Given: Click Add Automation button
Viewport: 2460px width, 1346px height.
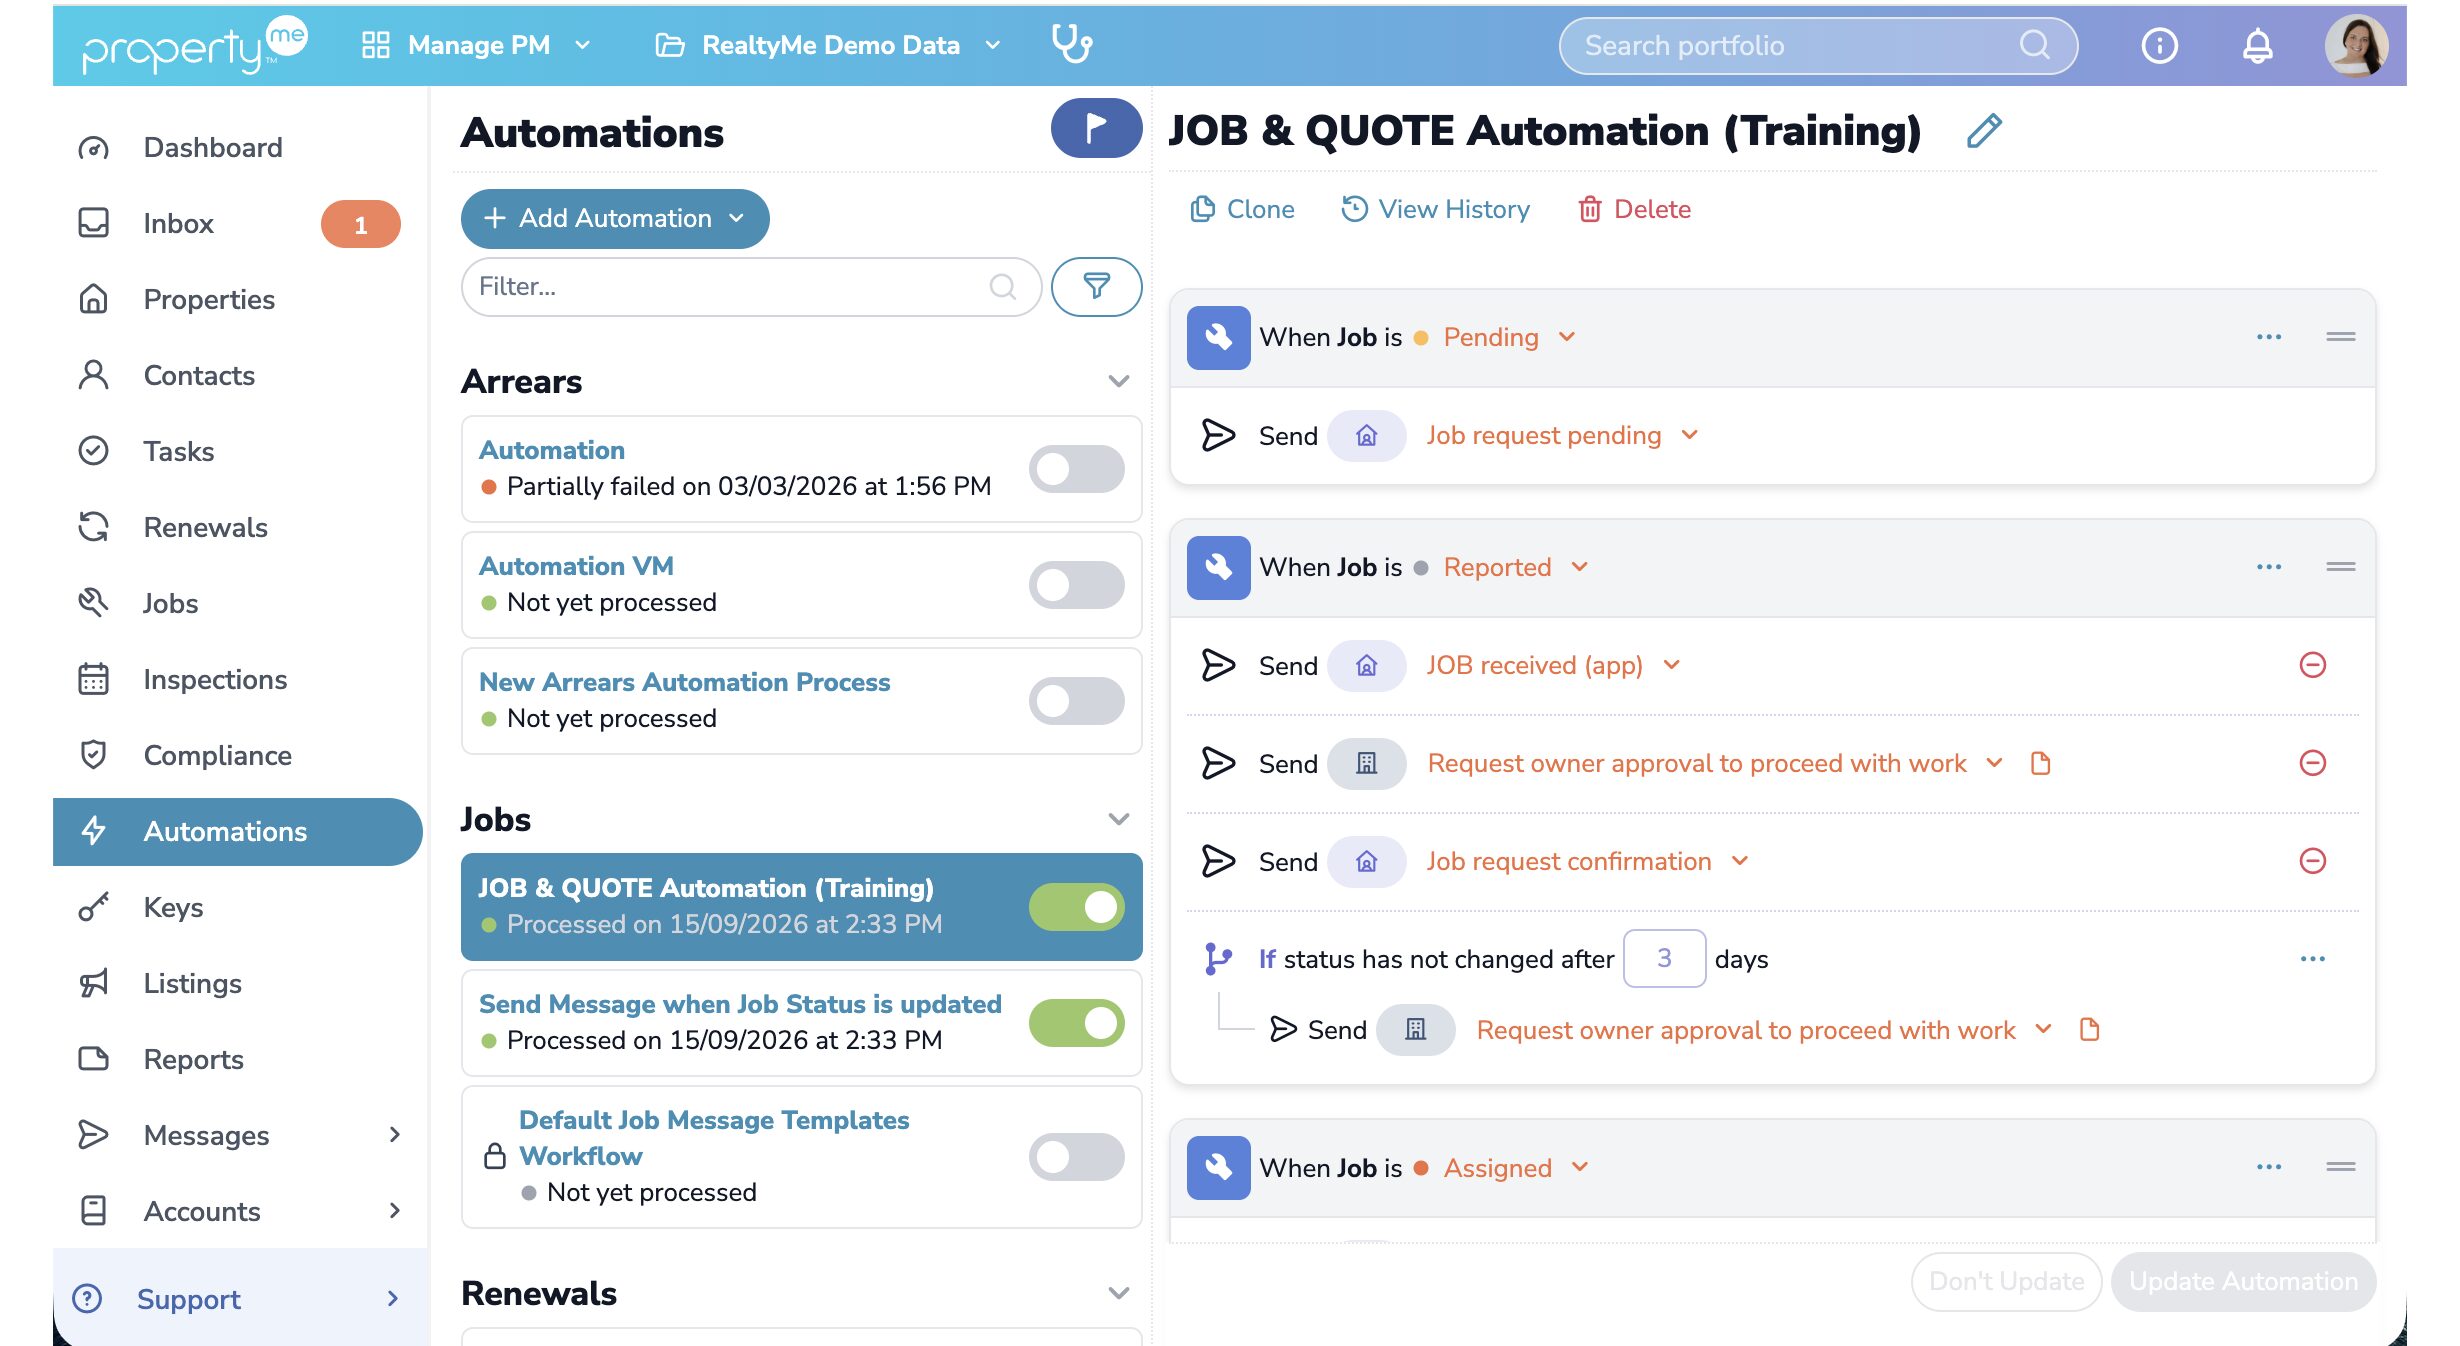Looking at the screenshot, I should click(615, 218).
